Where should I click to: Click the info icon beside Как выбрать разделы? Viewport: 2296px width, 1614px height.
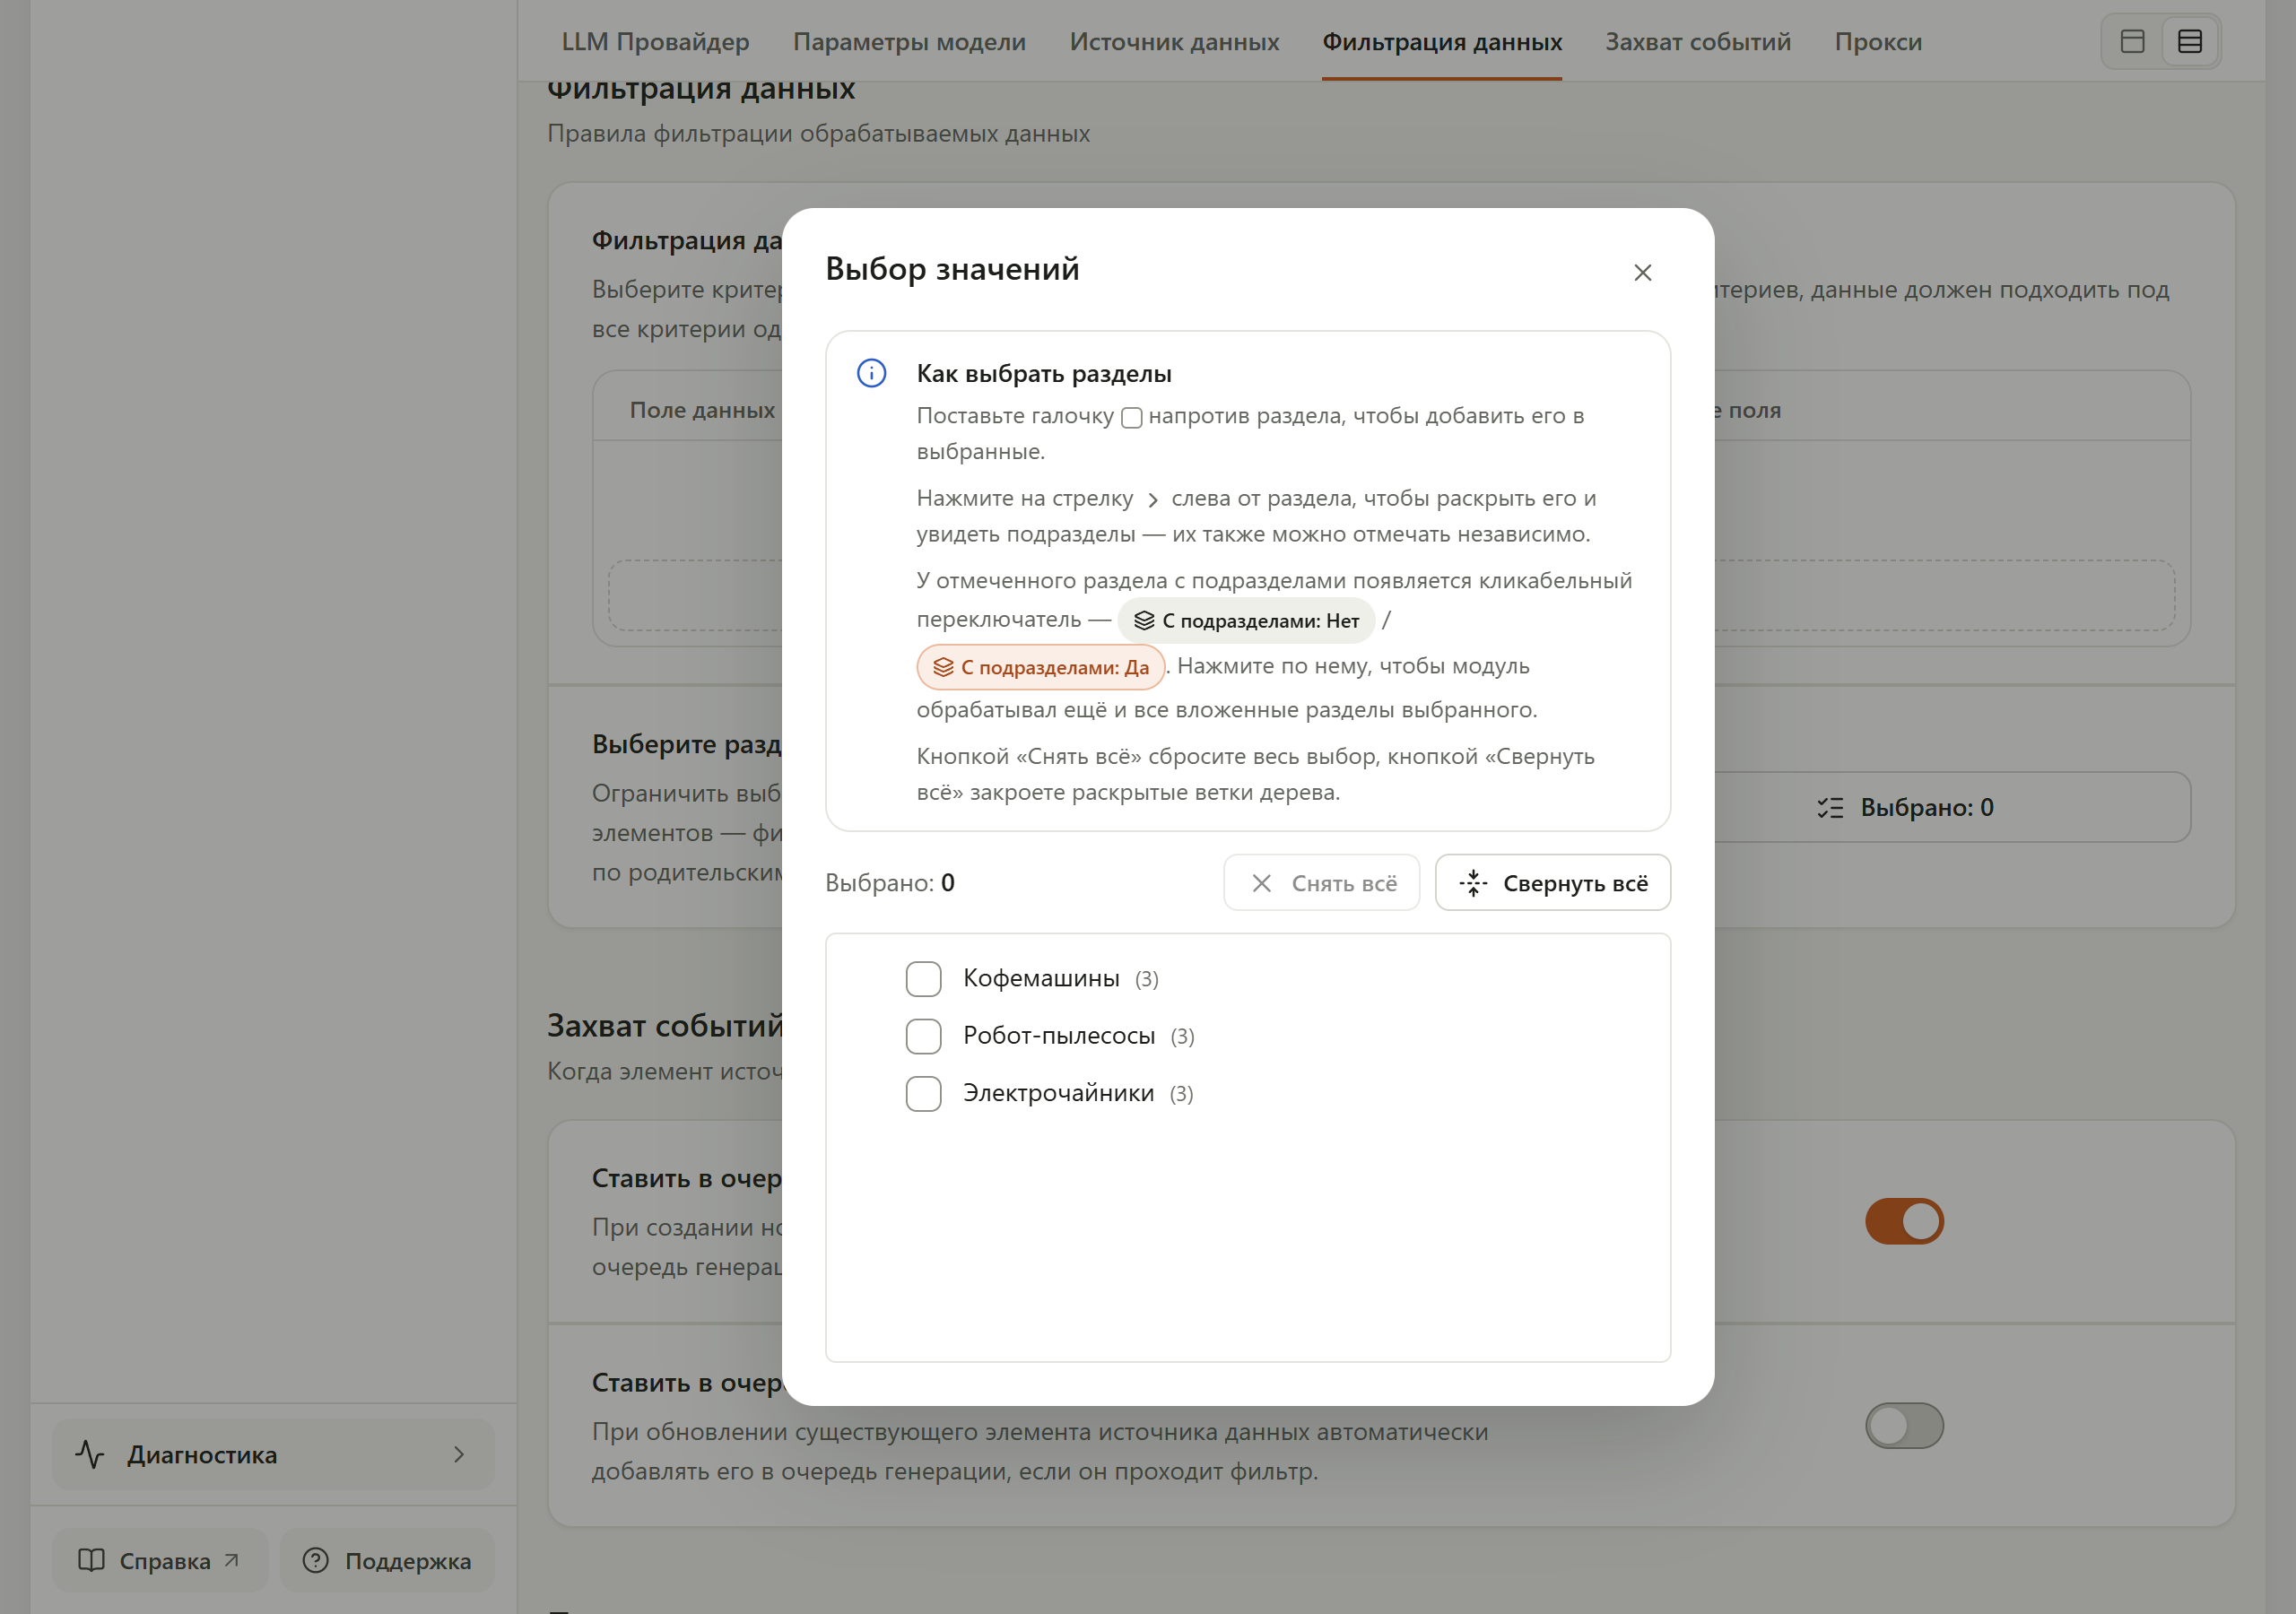click(x=871, y=373)
